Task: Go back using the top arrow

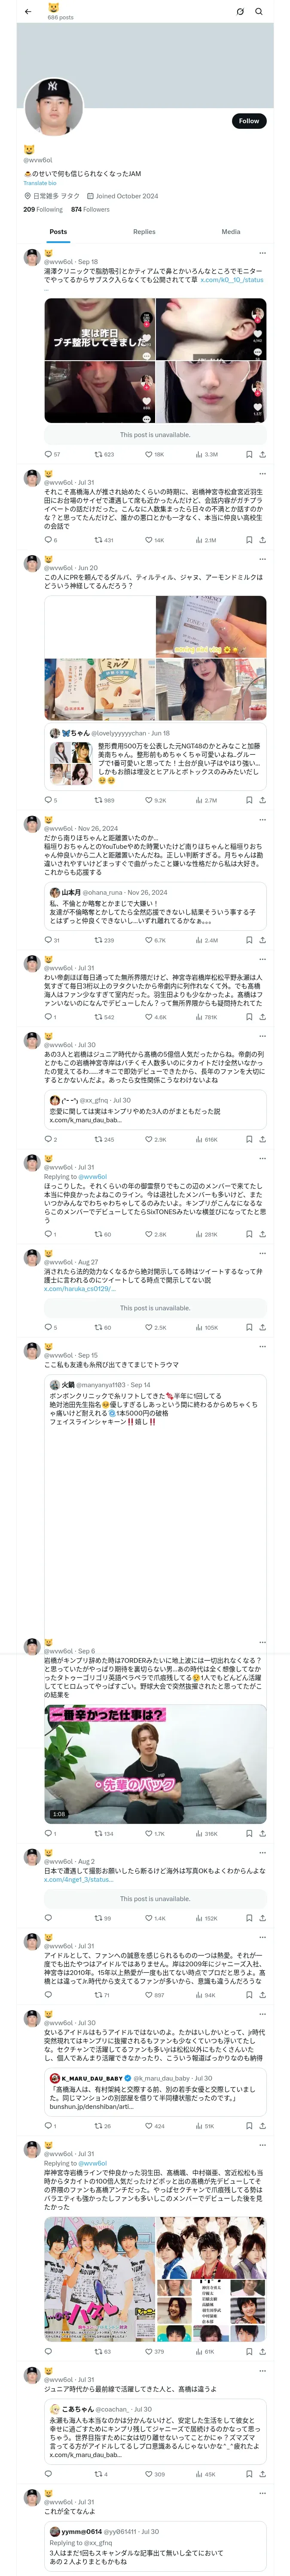Action: pyautogui.click(x=28, y=11)
